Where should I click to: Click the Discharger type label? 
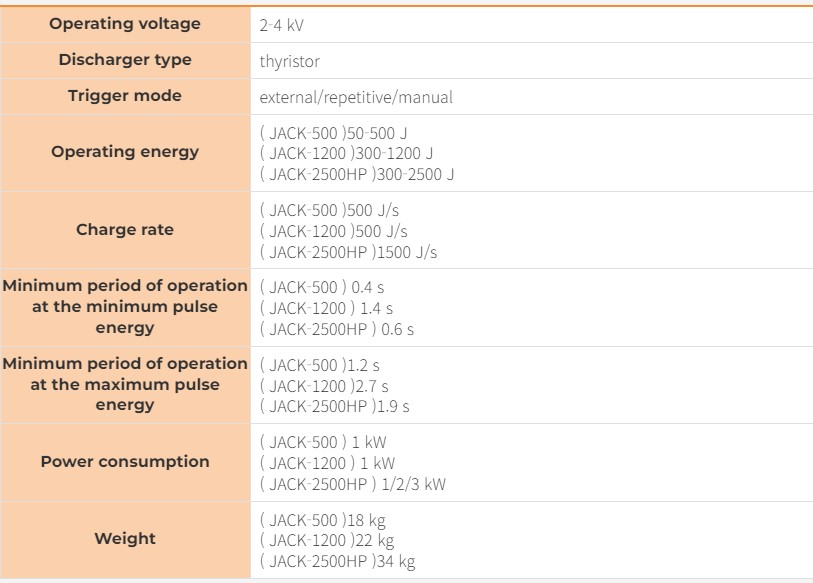tap(125, 60)
